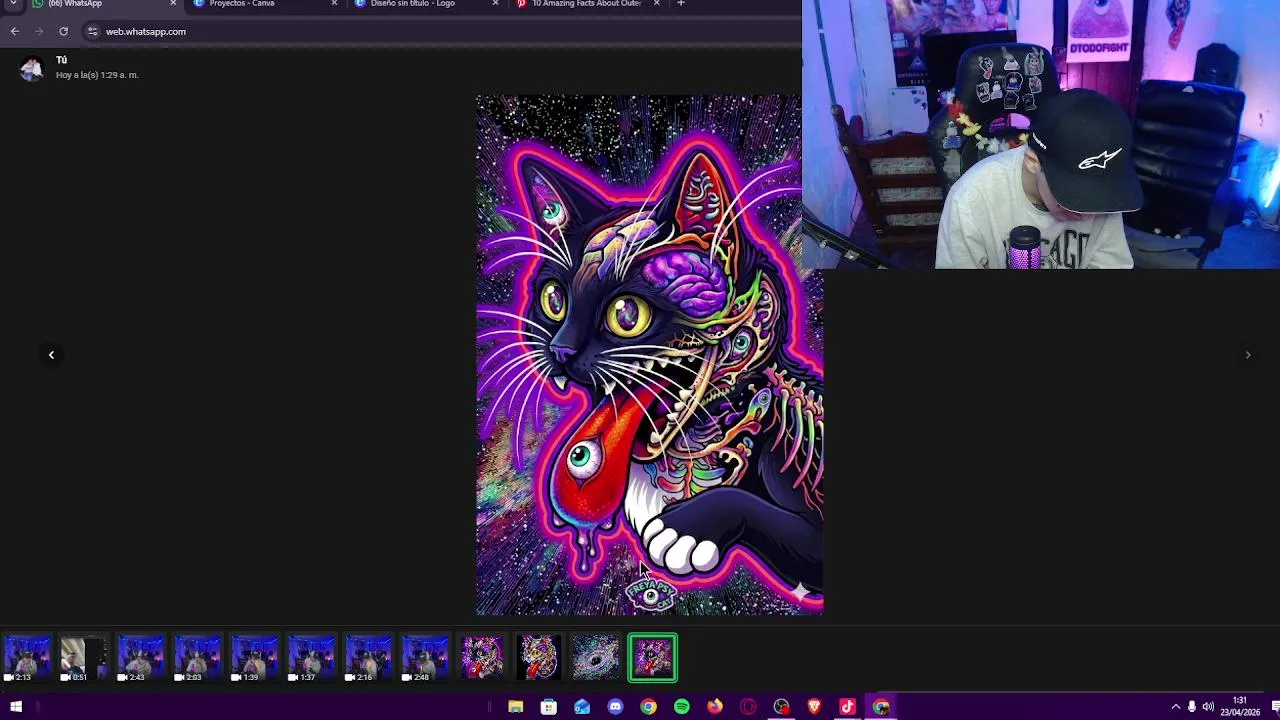Open the 1:37 video thumbnail
Image resolution: width=1280 pixels, height=720 pixels.
pos(311,659)
